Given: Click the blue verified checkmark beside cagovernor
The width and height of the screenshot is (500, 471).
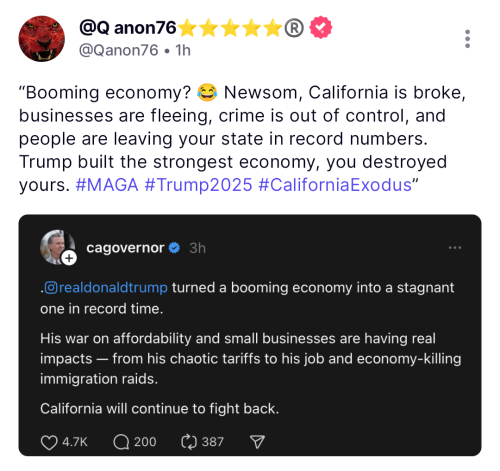Looking at the screenshot, I should click(174, 248).
